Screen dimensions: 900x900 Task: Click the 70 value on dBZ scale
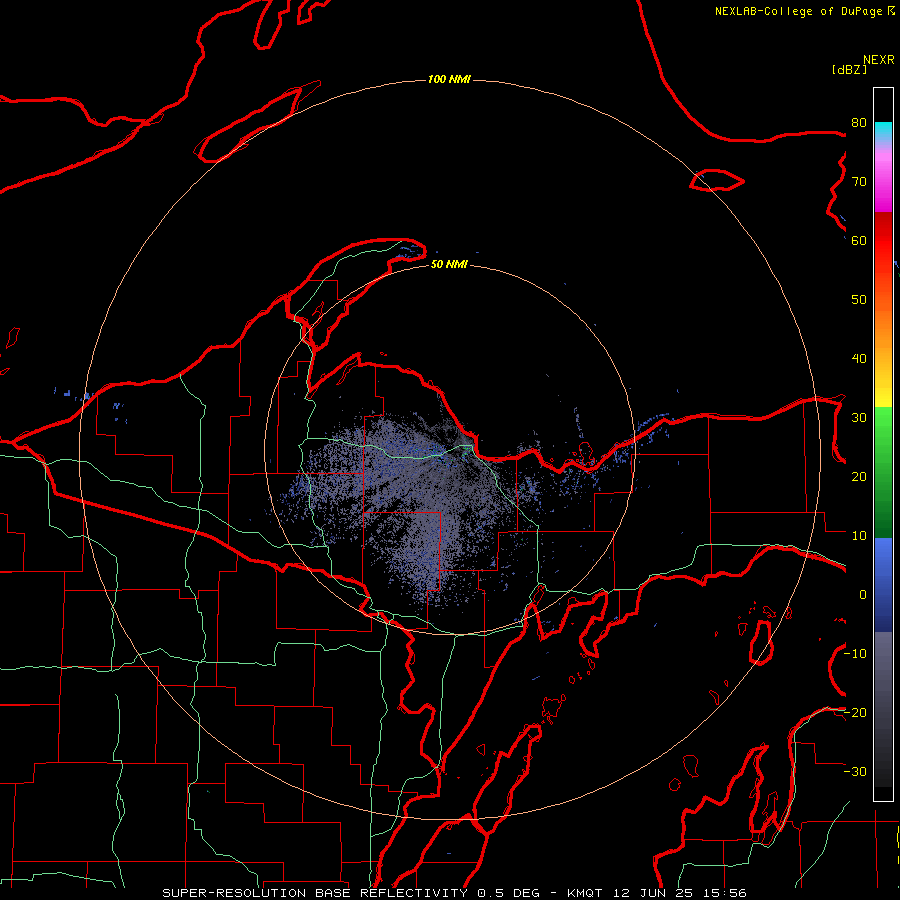859,182
